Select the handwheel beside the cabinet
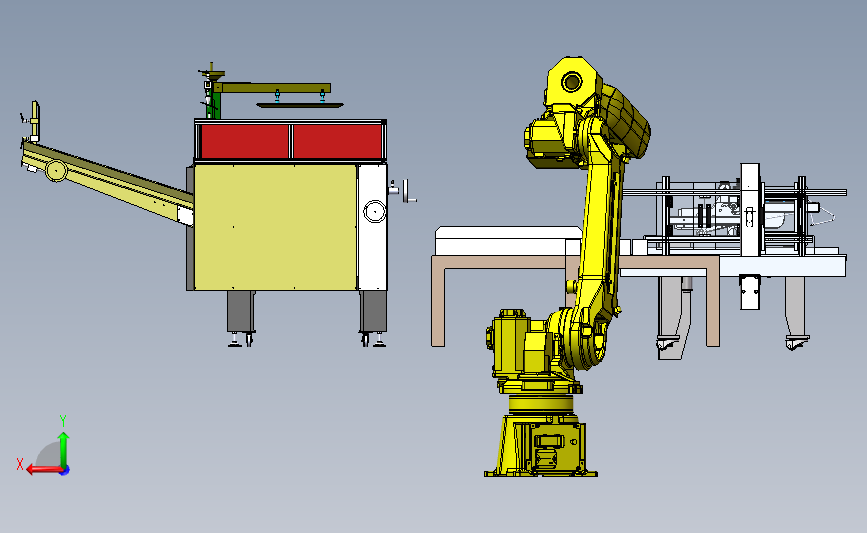Image resolution: width=867 pixels, height=533 pixels. point(406,191)
